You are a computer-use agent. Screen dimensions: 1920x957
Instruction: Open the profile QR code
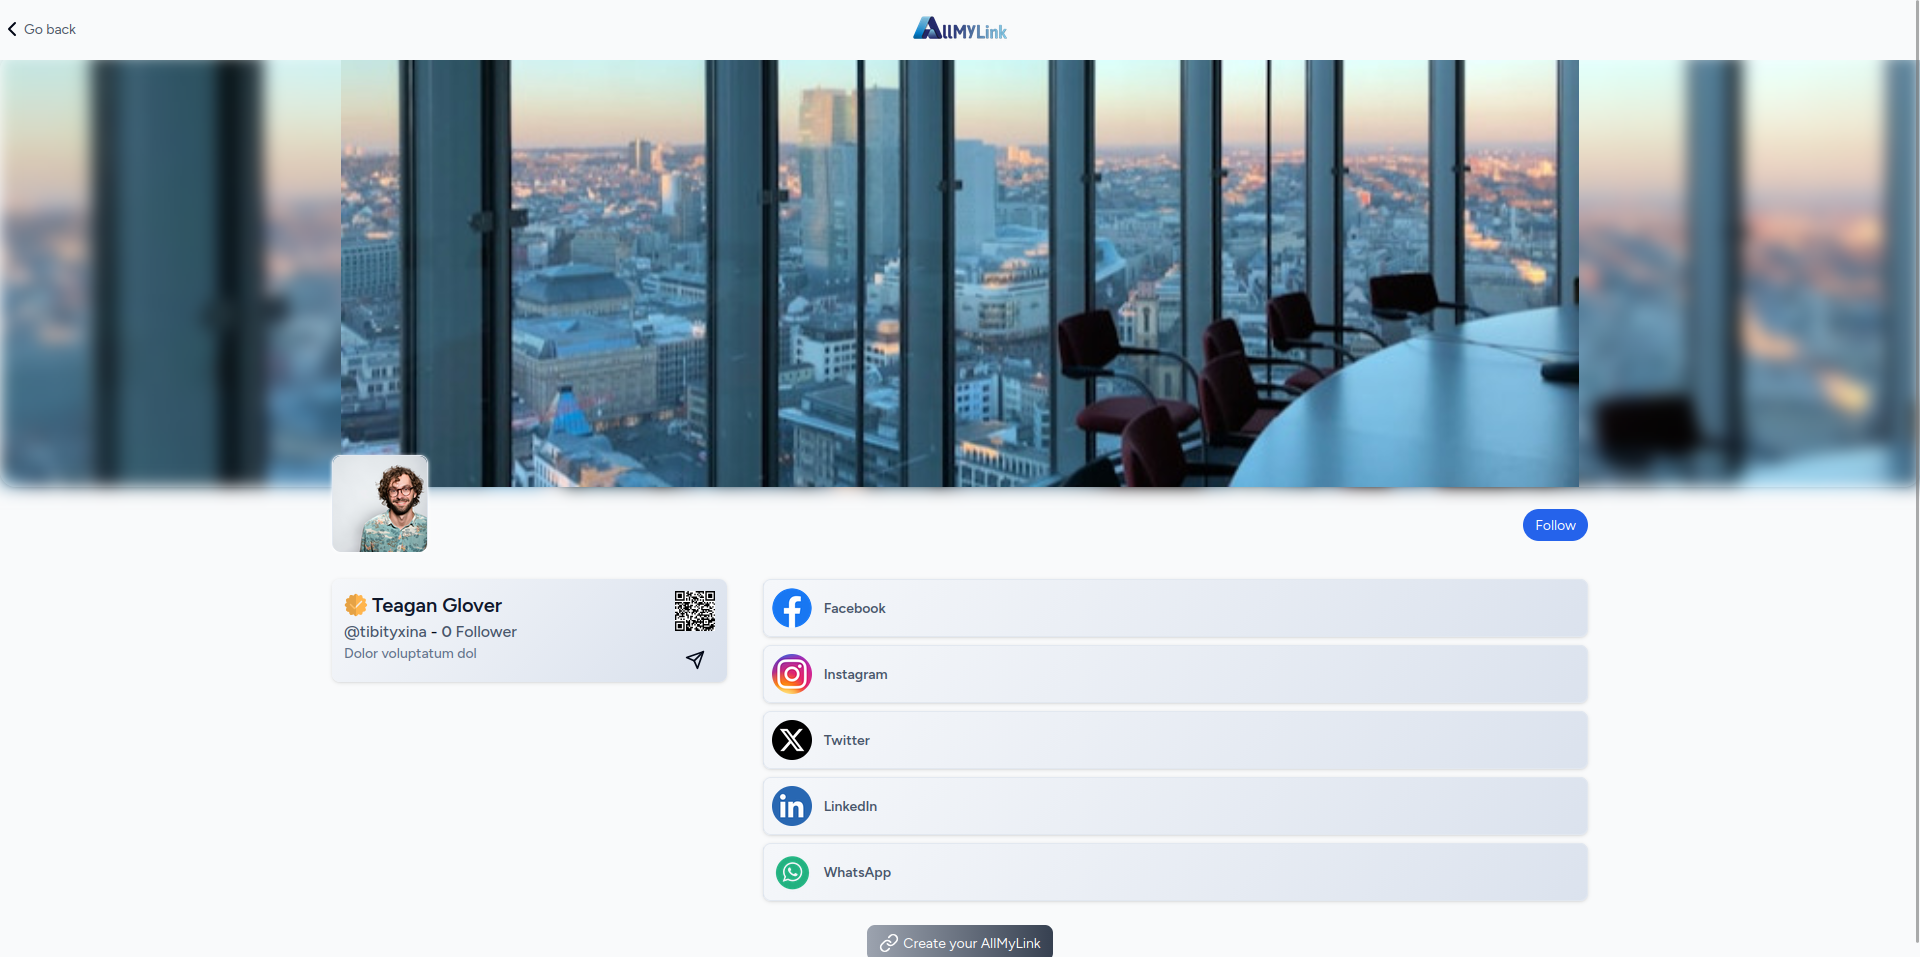(694, 610)
